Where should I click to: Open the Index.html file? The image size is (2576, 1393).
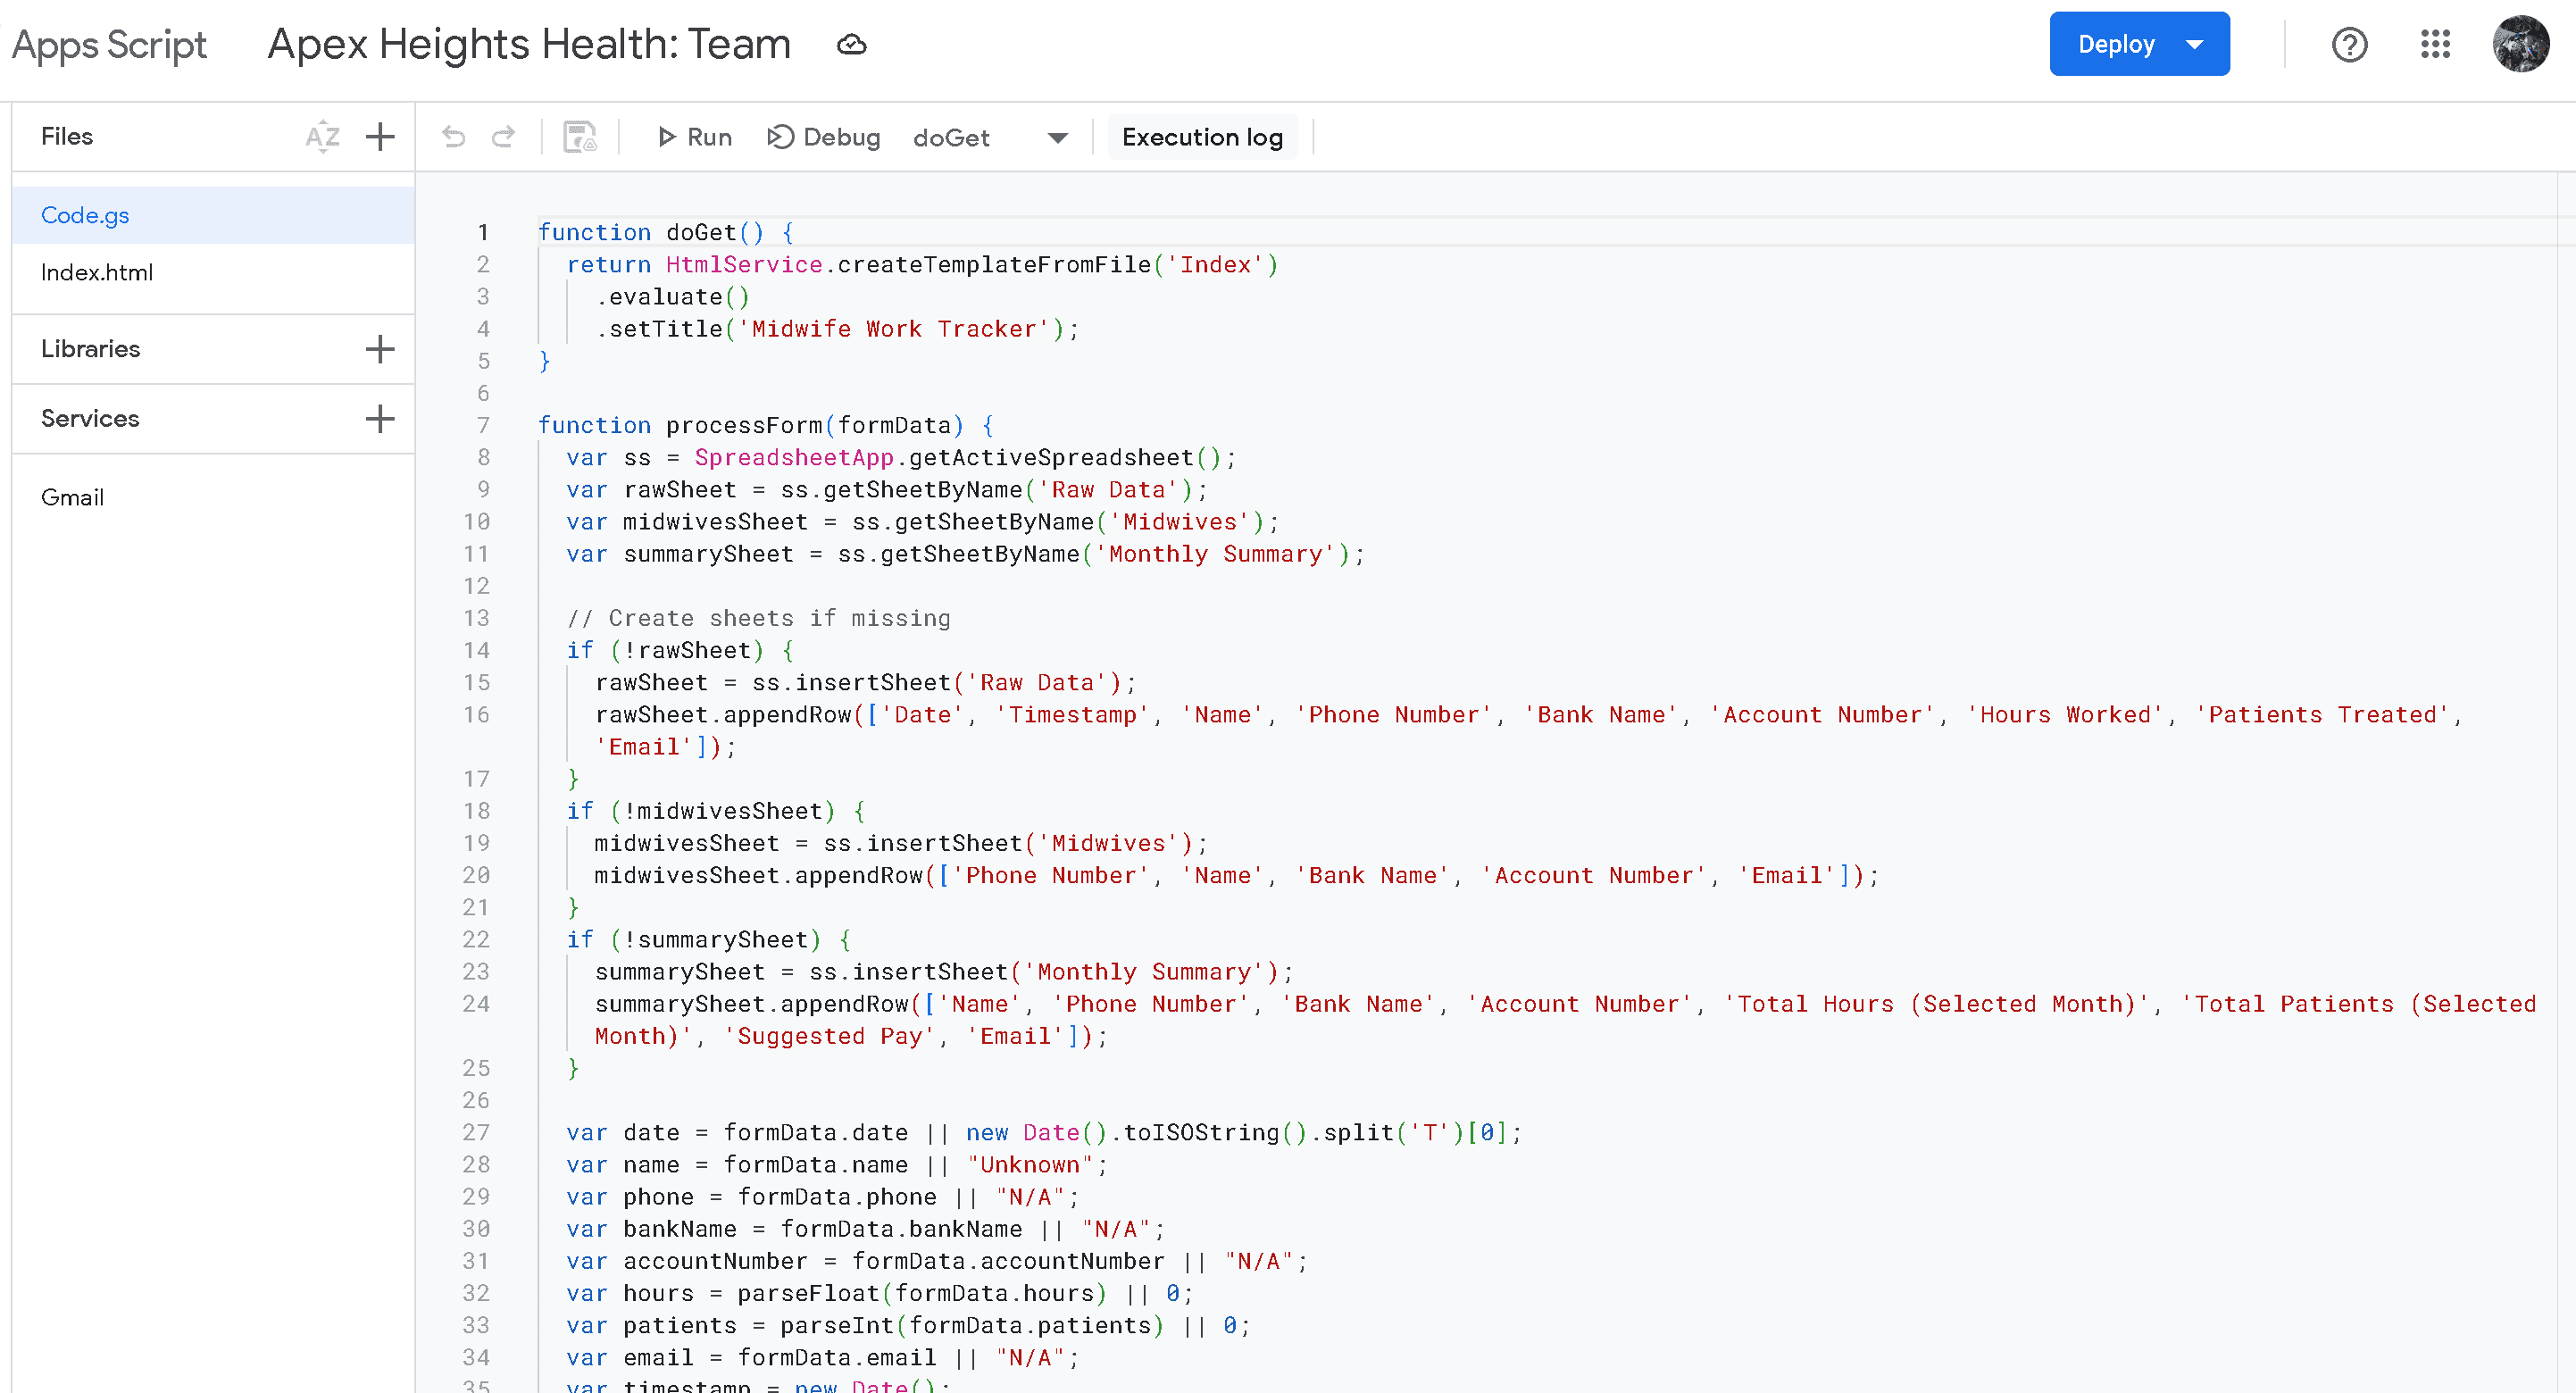point(97,272)
